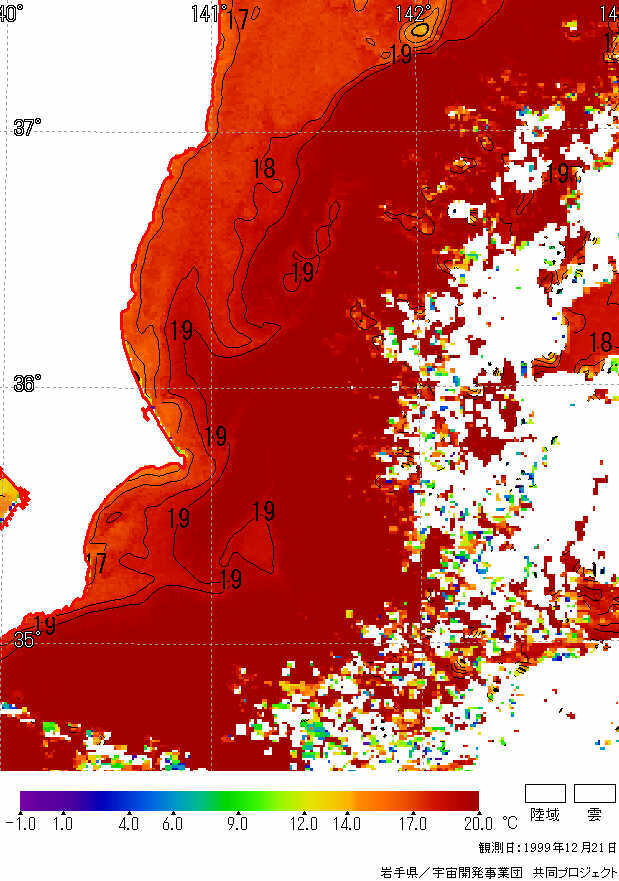Select the 20.0 tick label on the color scale

coord(479,824)
